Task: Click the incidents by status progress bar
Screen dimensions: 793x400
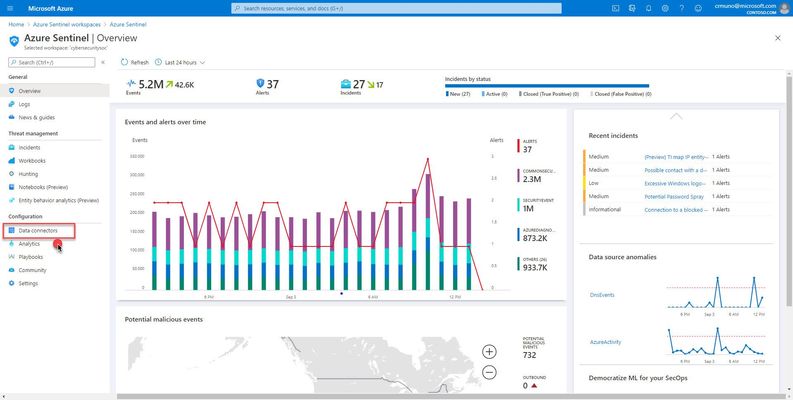Action: [547, 86]
